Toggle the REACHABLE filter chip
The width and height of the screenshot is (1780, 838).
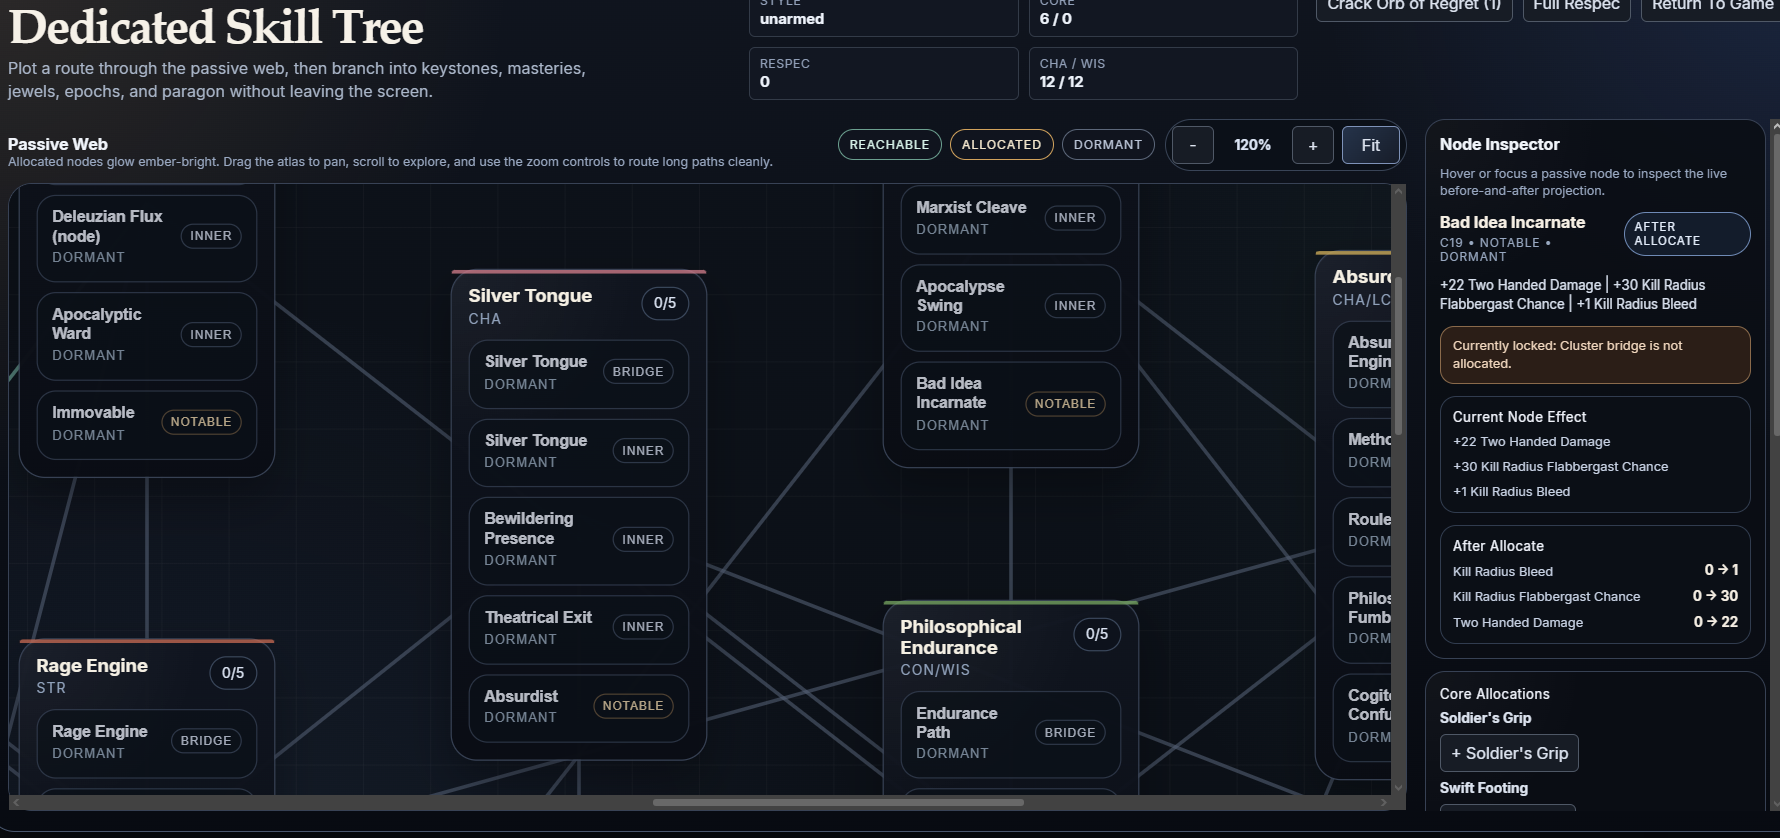(889, 145)
